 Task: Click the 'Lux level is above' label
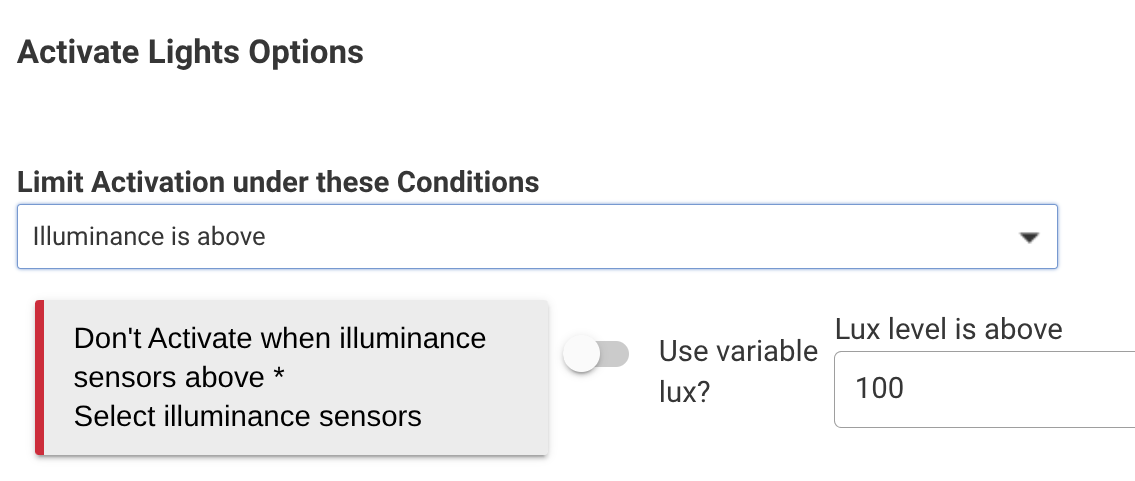(x=948, y=328)
